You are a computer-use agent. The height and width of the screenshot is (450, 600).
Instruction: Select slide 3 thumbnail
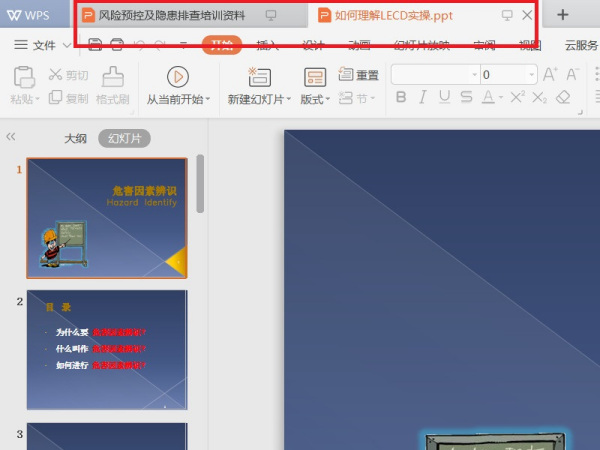[107, 436]
